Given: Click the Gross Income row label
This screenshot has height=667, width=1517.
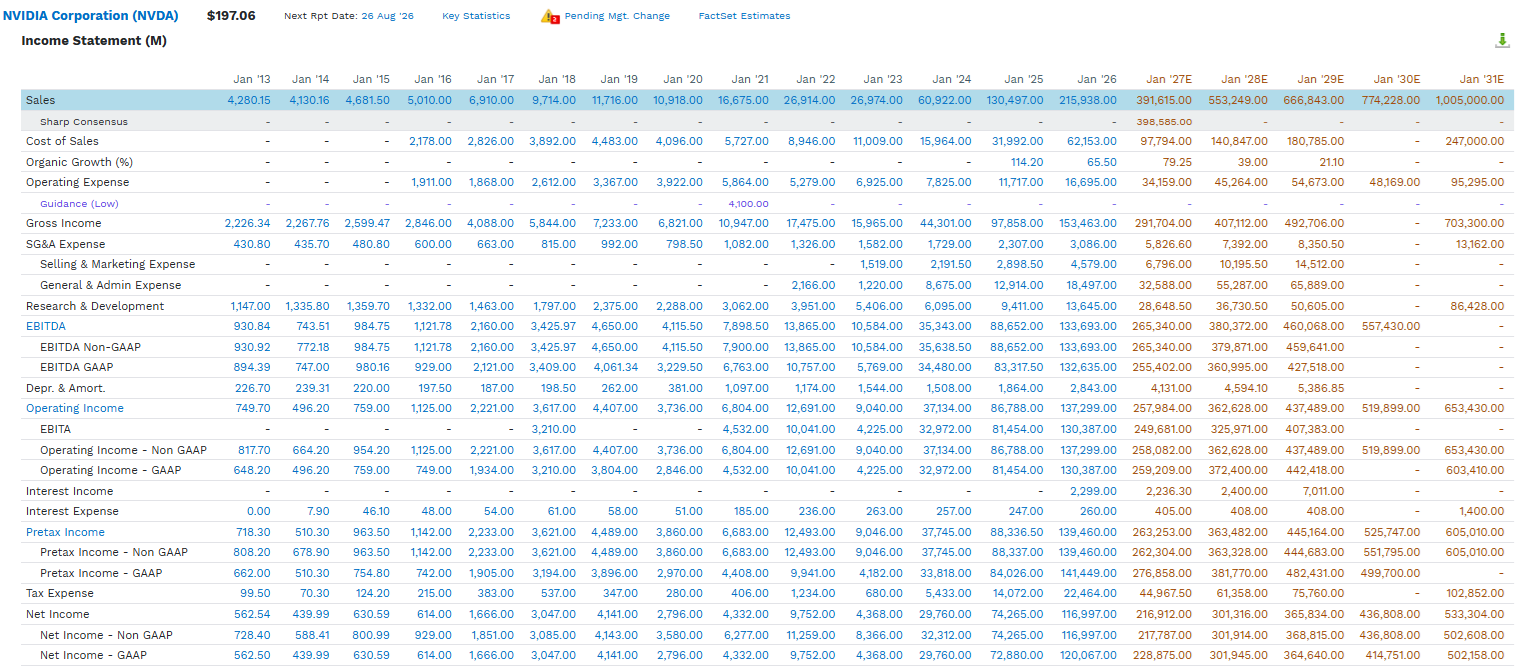Looking at the screenshot, I should pyautogui.click(x=65, y=223).
